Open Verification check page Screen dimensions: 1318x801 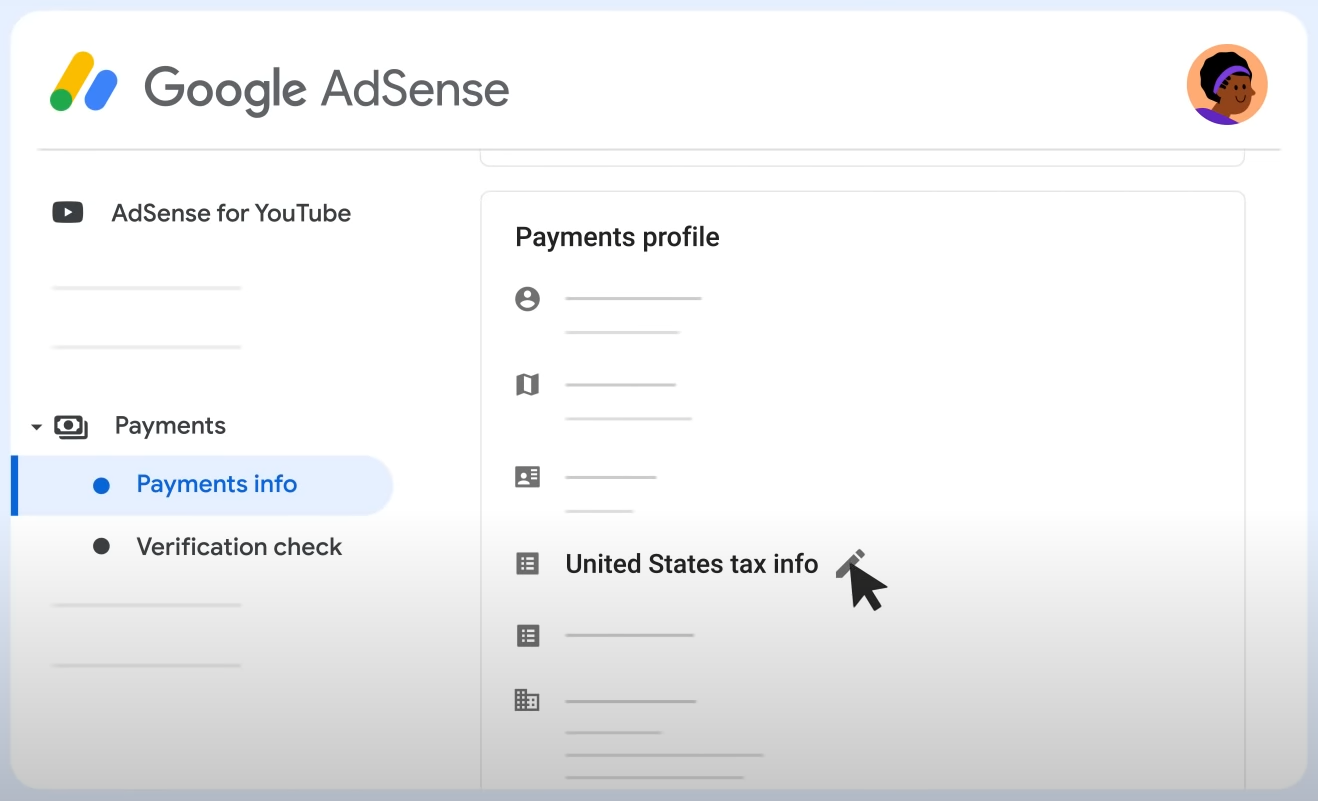[x=239, y=547]
